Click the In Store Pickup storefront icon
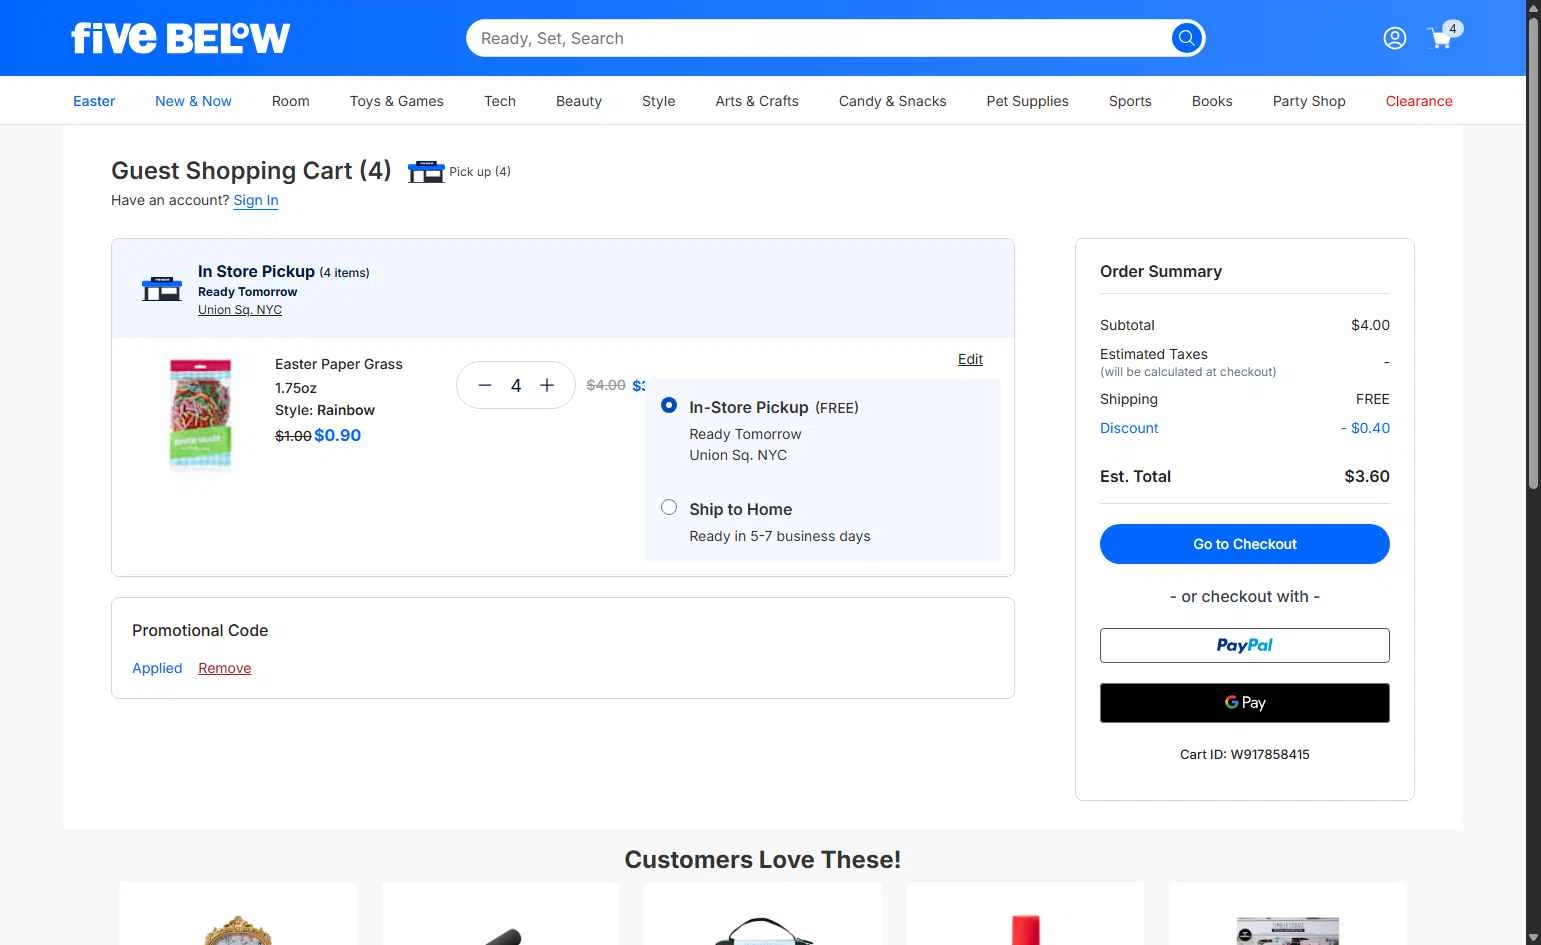This screenshot has height=945, width=1541. point(162,289)
